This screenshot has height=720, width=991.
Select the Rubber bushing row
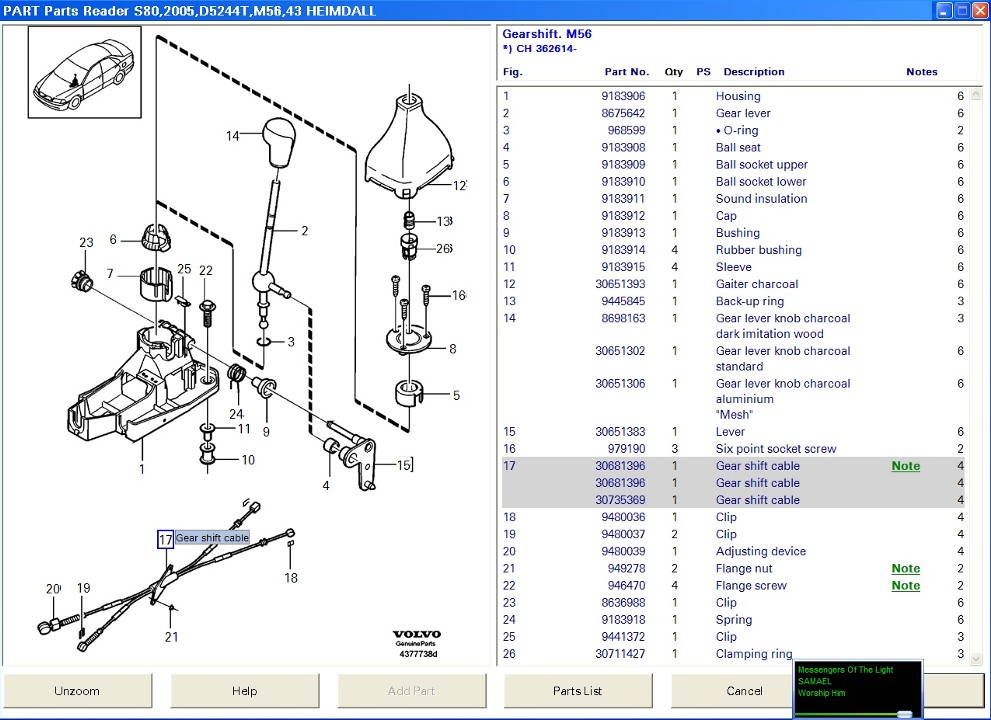(x=733, y=250)
